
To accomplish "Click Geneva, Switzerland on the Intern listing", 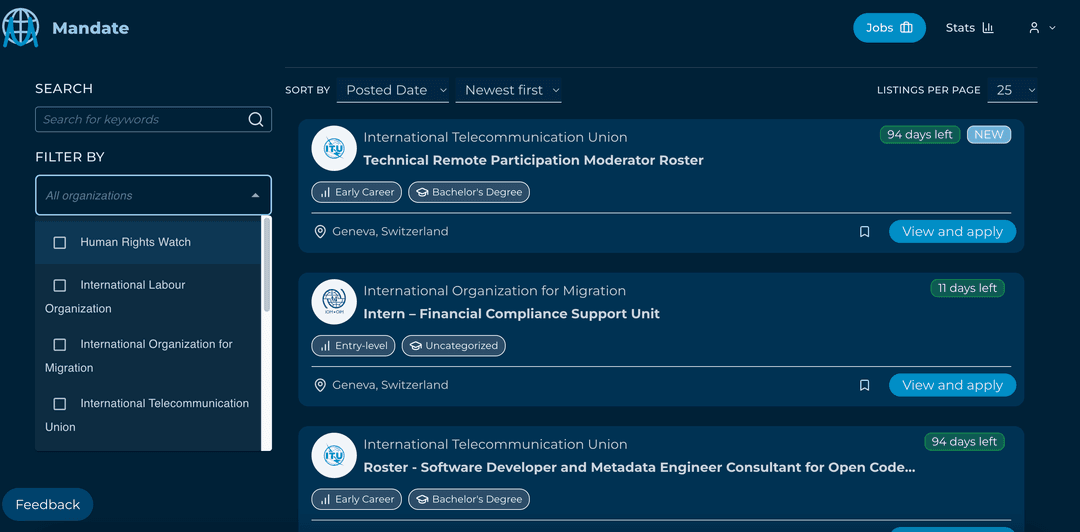I will (390, 385).
